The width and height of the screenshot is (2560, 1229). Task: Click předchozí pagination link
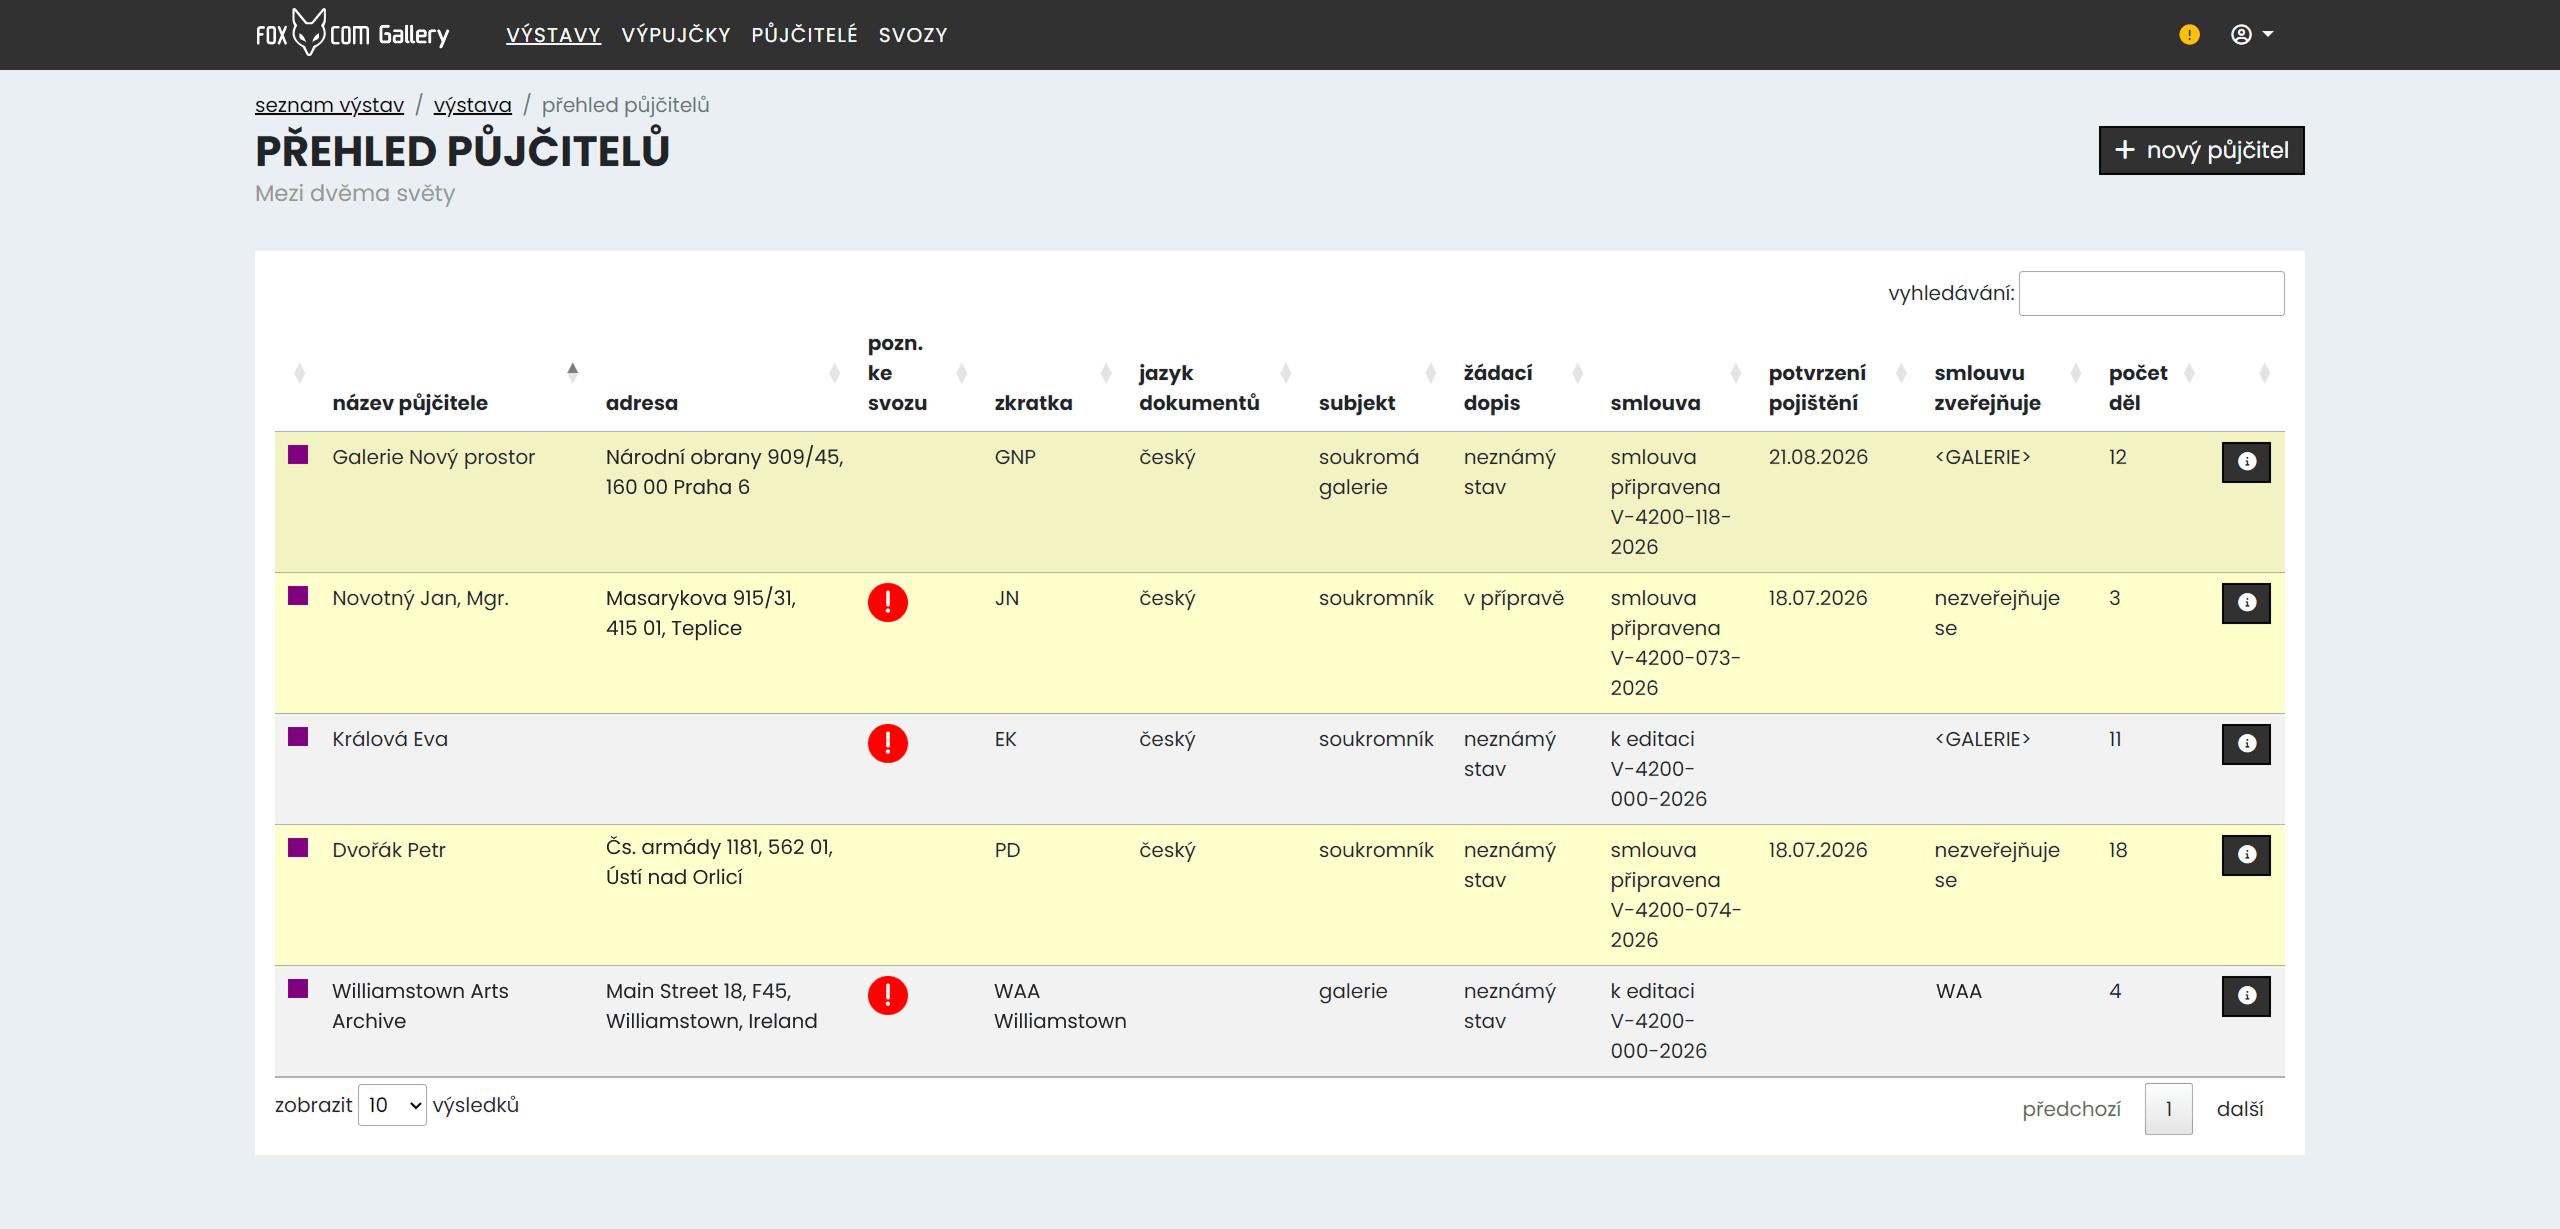2071,1109
